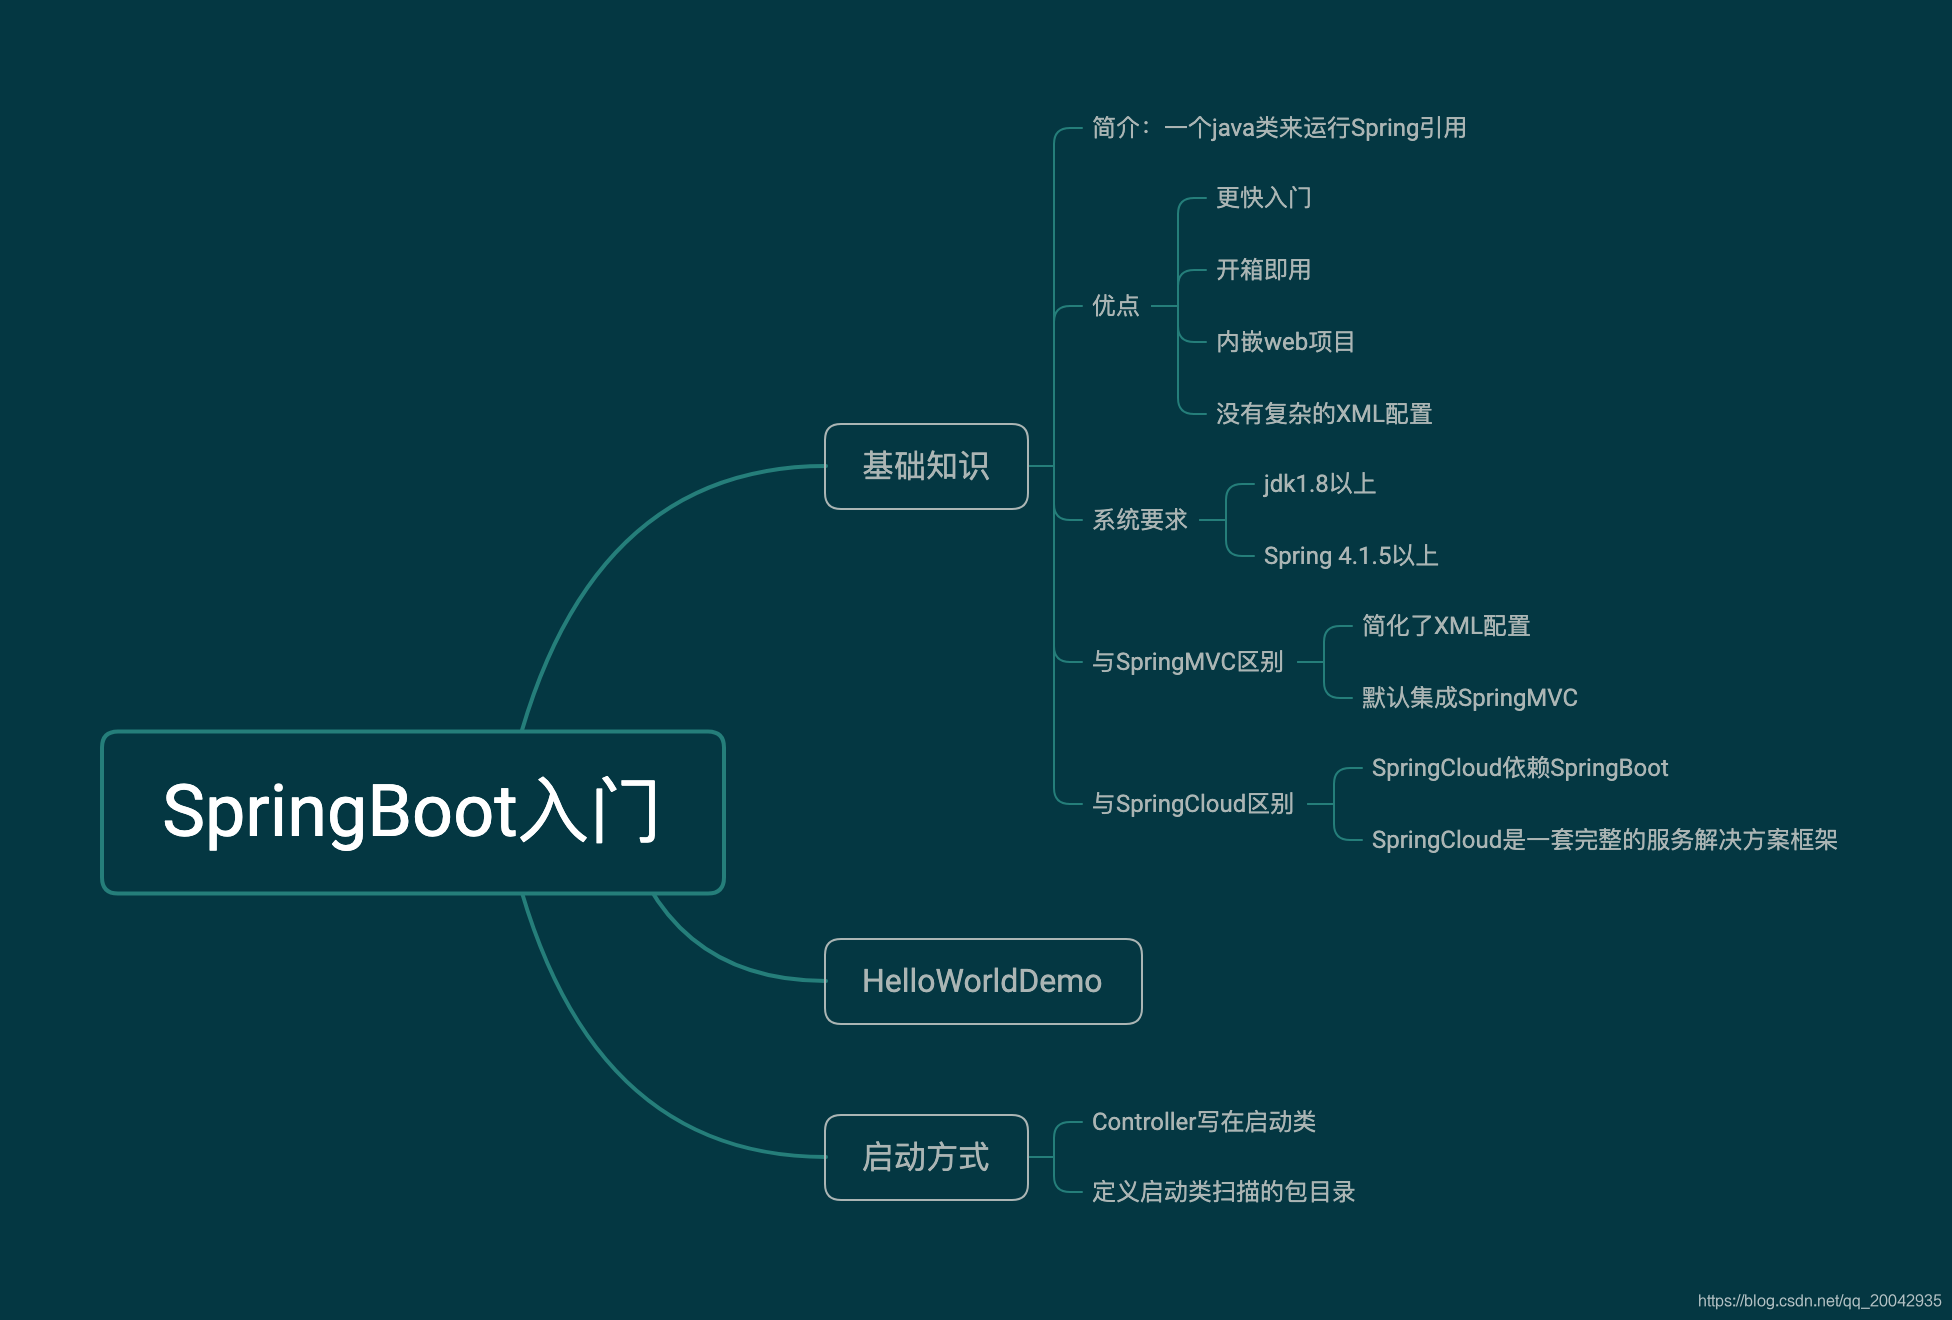This screenshot has height=1320, width=1952.
Task: Click 简化了XML配置 leaf
Action: (x=1446, y=626)
